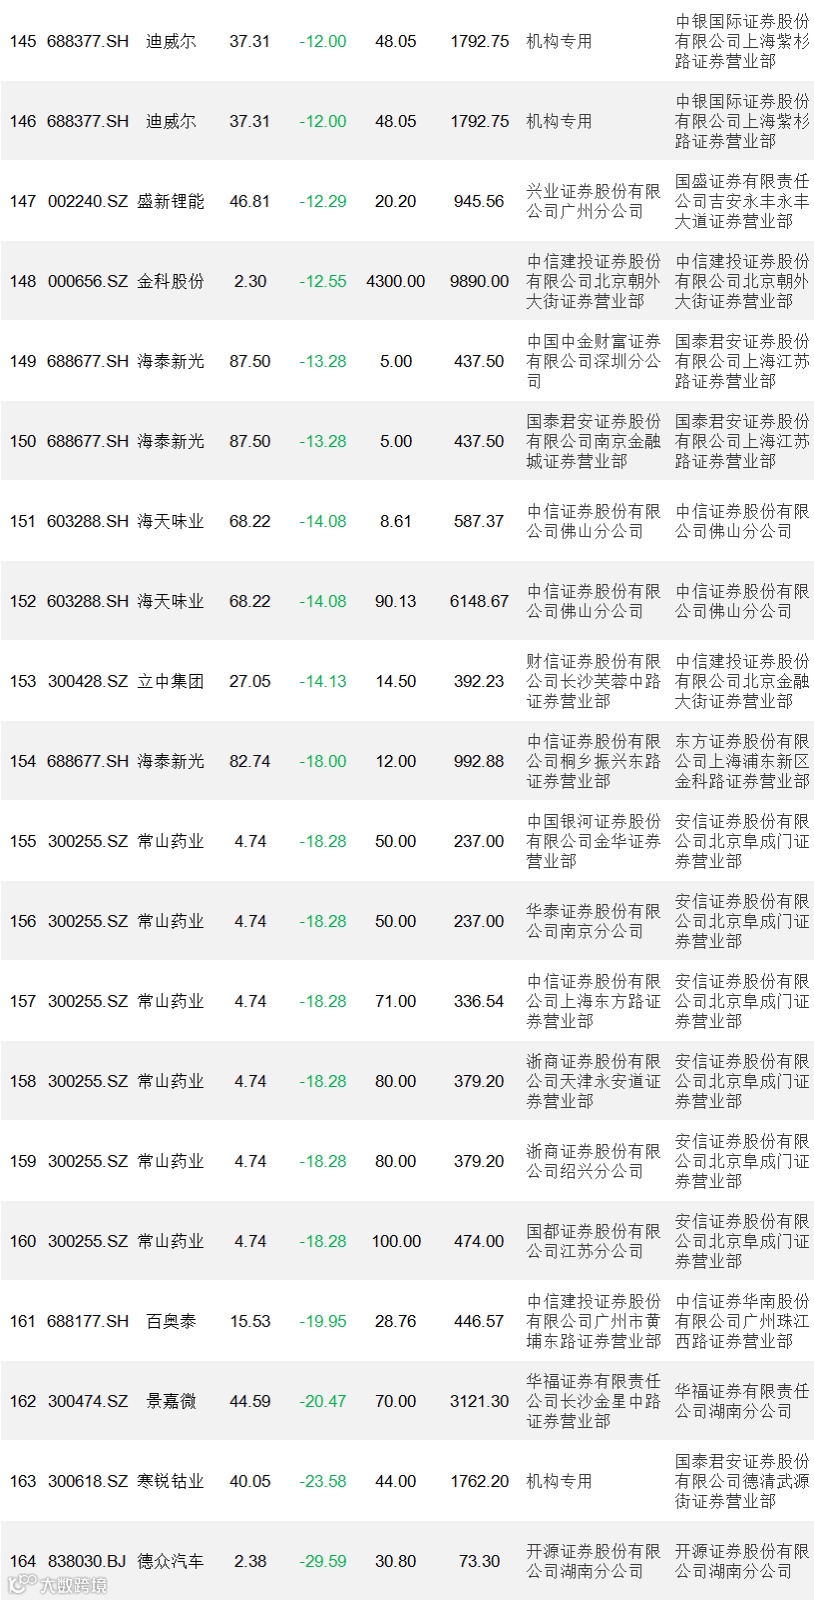Click buyer 中国银河证券股份有限公司金华证券营业部
The height and width of the screenshot is (1601, 814).
594,841
